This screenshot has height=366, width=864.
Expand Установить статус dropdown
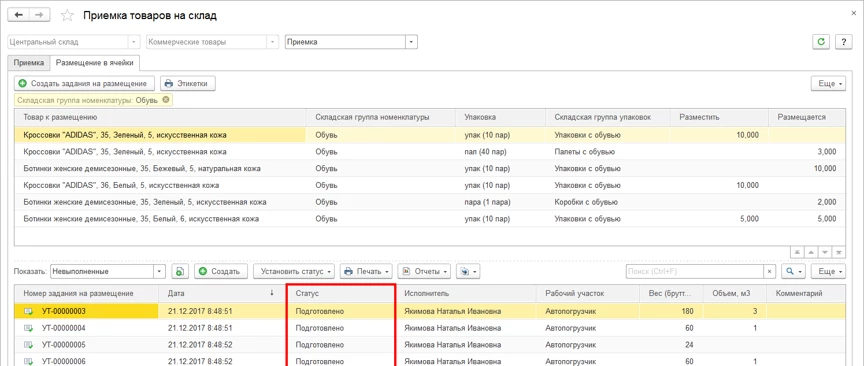(x=294, y=271)
